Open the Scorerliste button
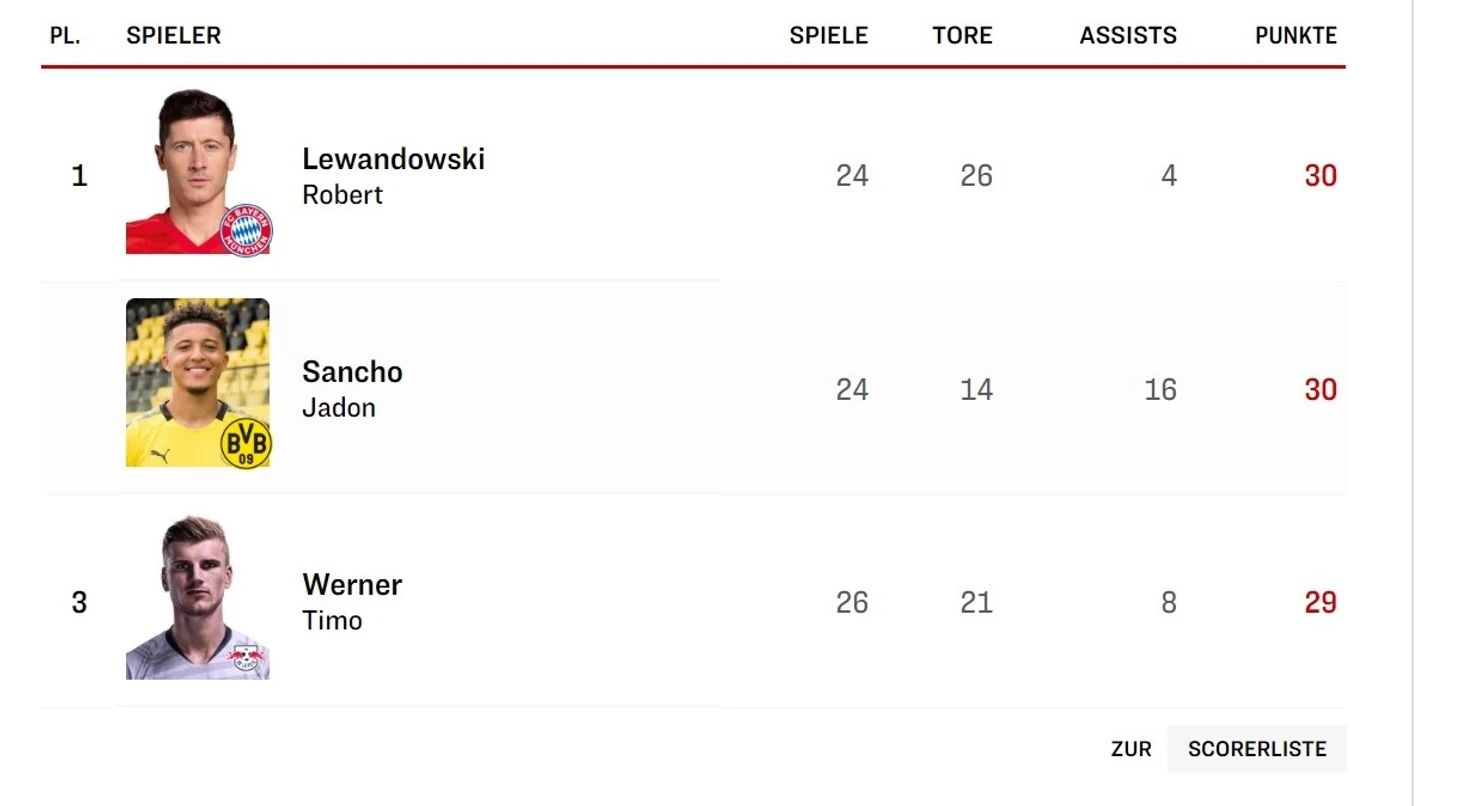Screen dimensions: 1460x806 pyautogui.click(x=1257, y=749)
